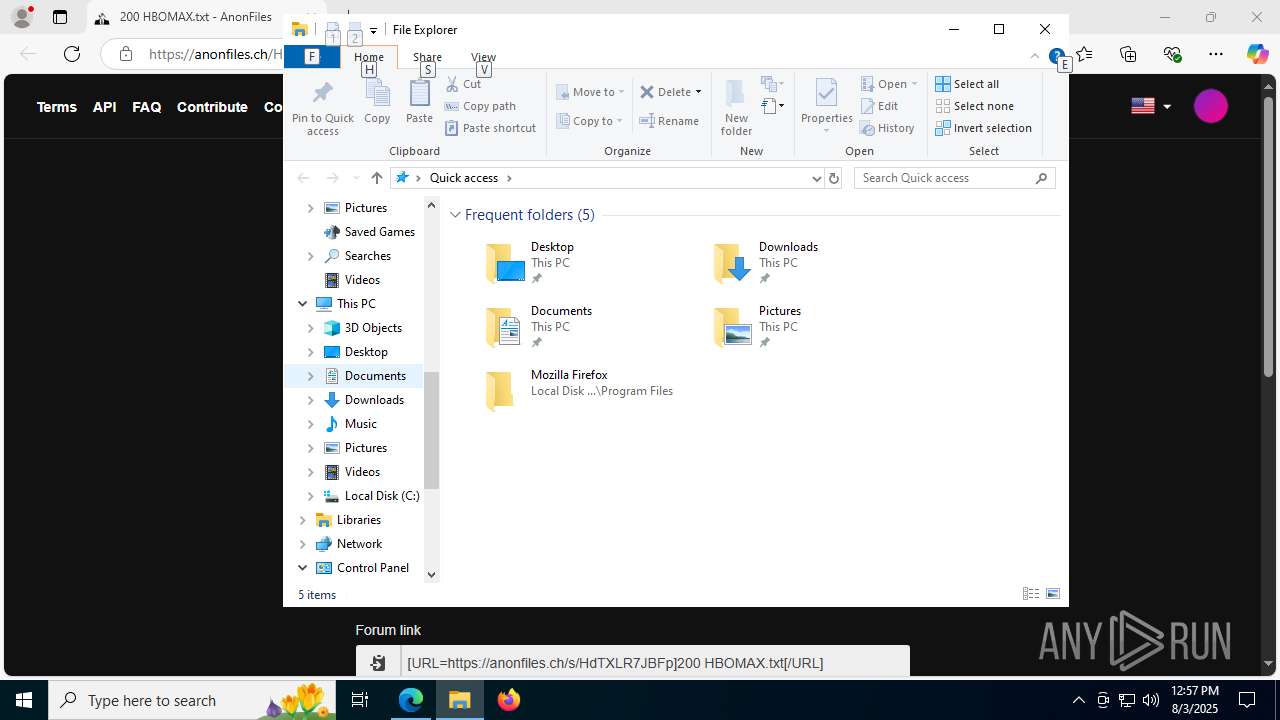The height and width of the screenshot is (720, 1280).
Task: Click the Up one level arrow
Action: pyautogui.click(x=376, y=178)
